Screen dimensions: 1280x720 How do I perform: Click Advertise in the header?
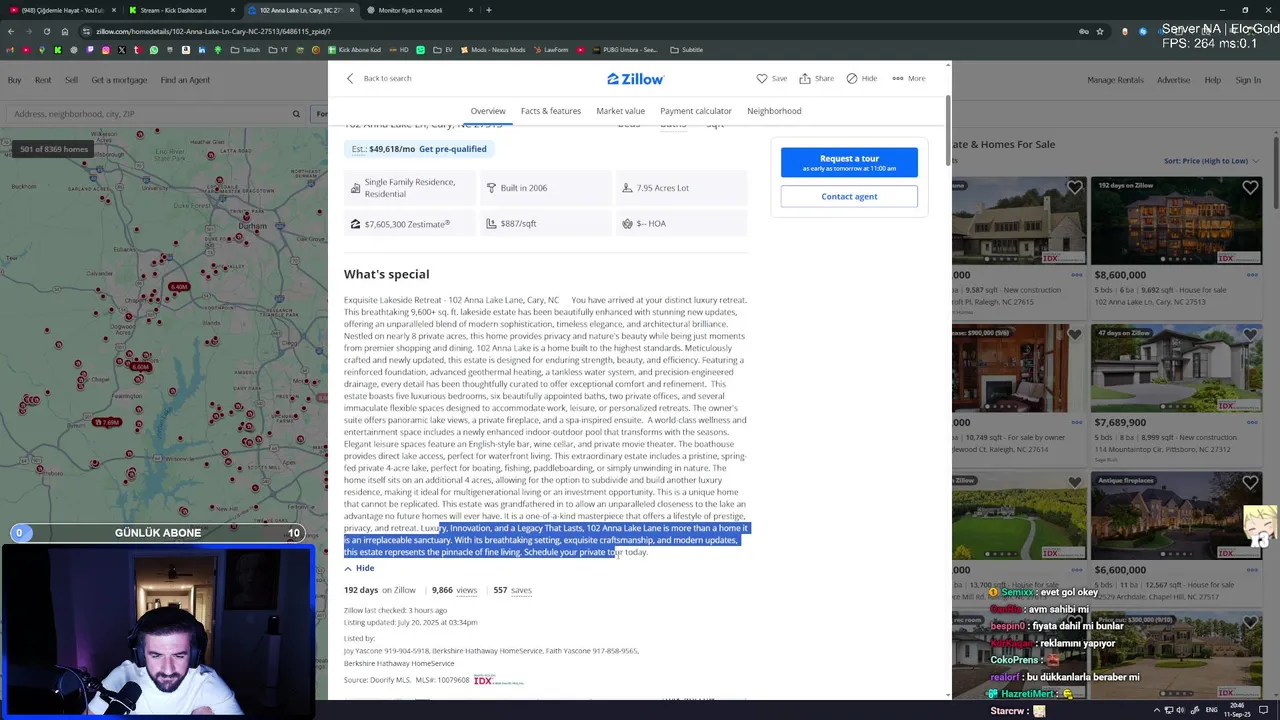[1173, 80]
